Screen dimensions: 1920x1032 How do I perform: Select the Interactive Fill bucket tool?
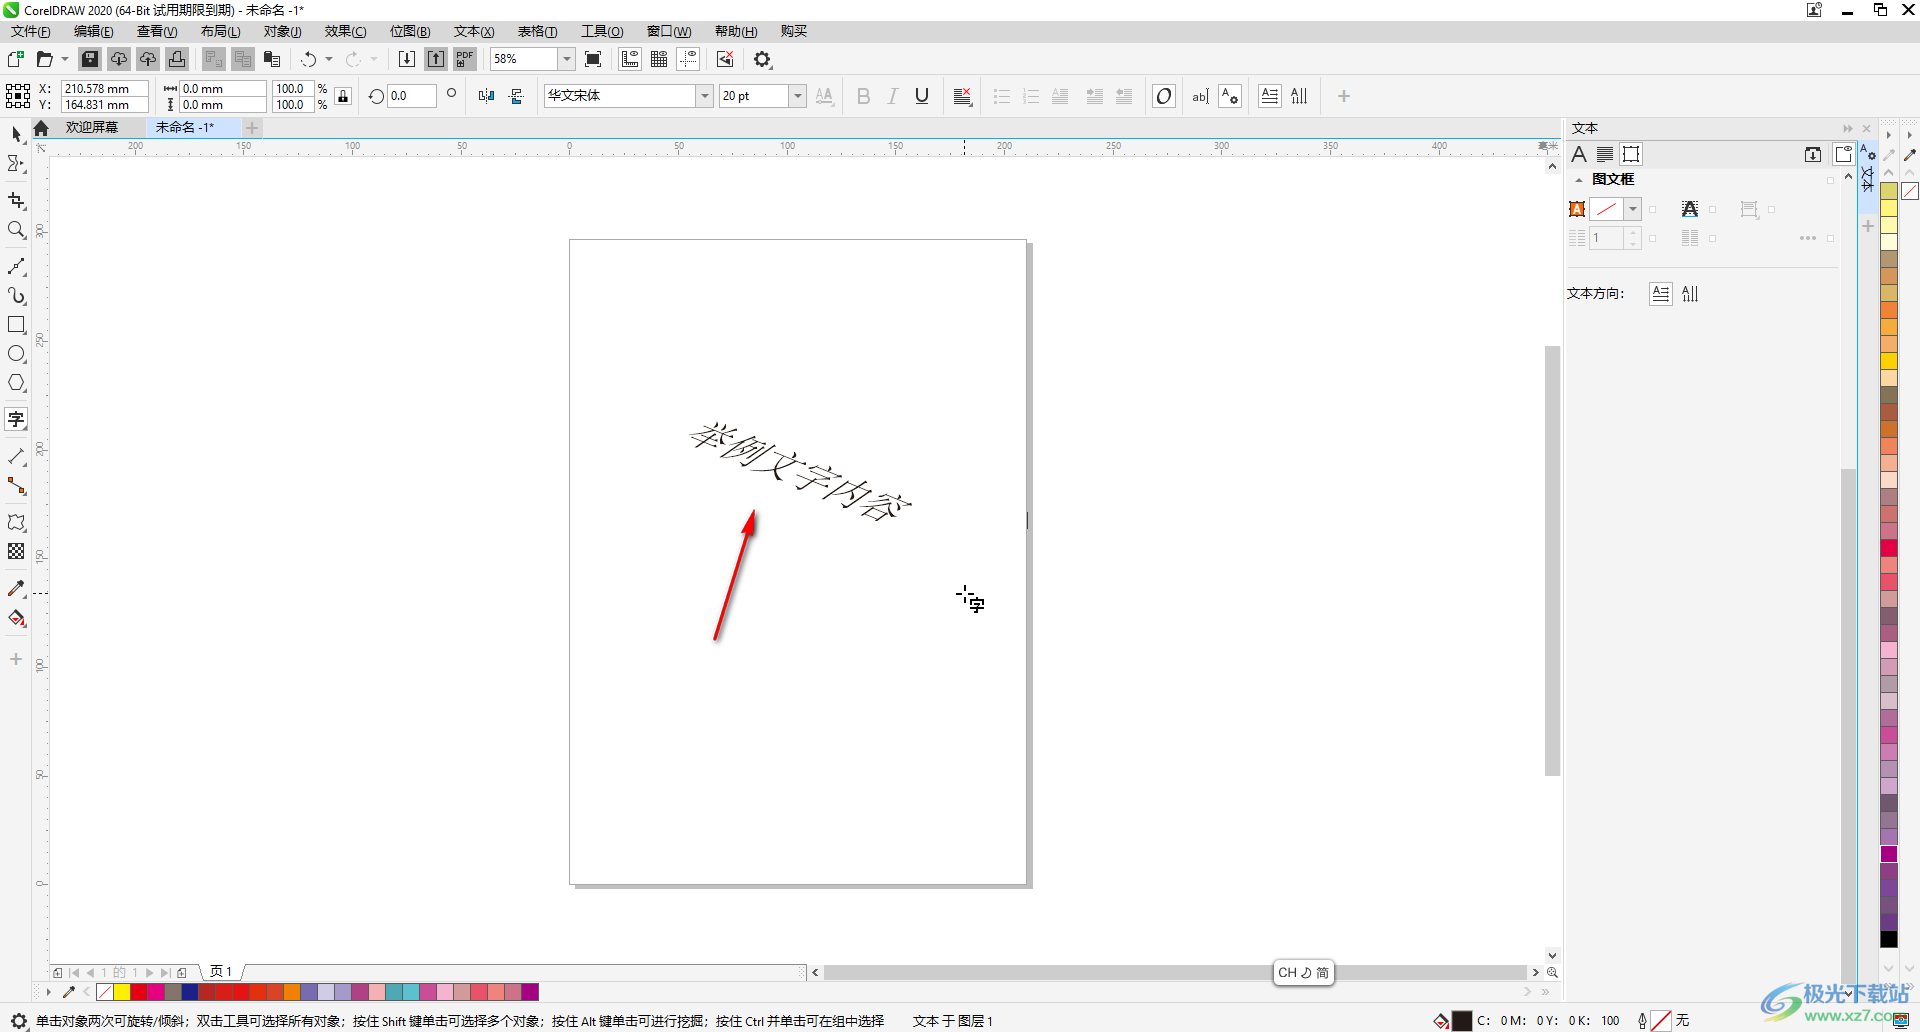16,618
